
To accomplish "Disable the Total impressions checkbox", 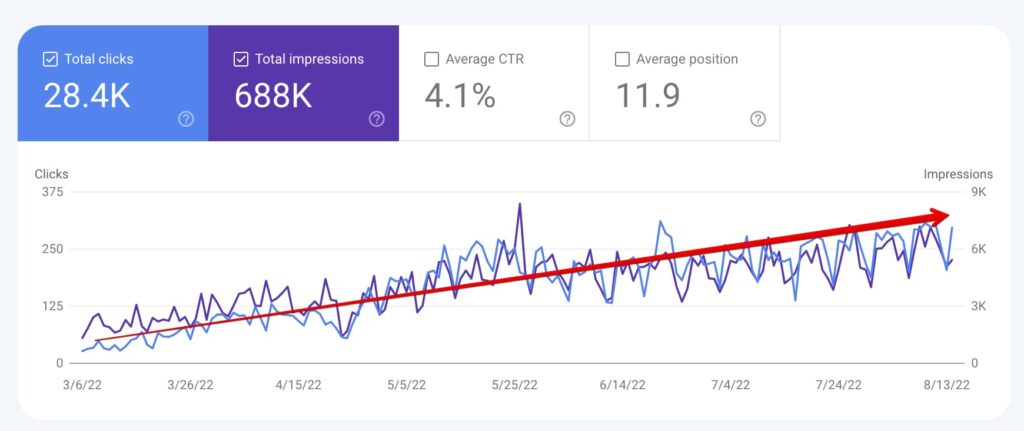I will click(x=241, y=59).
